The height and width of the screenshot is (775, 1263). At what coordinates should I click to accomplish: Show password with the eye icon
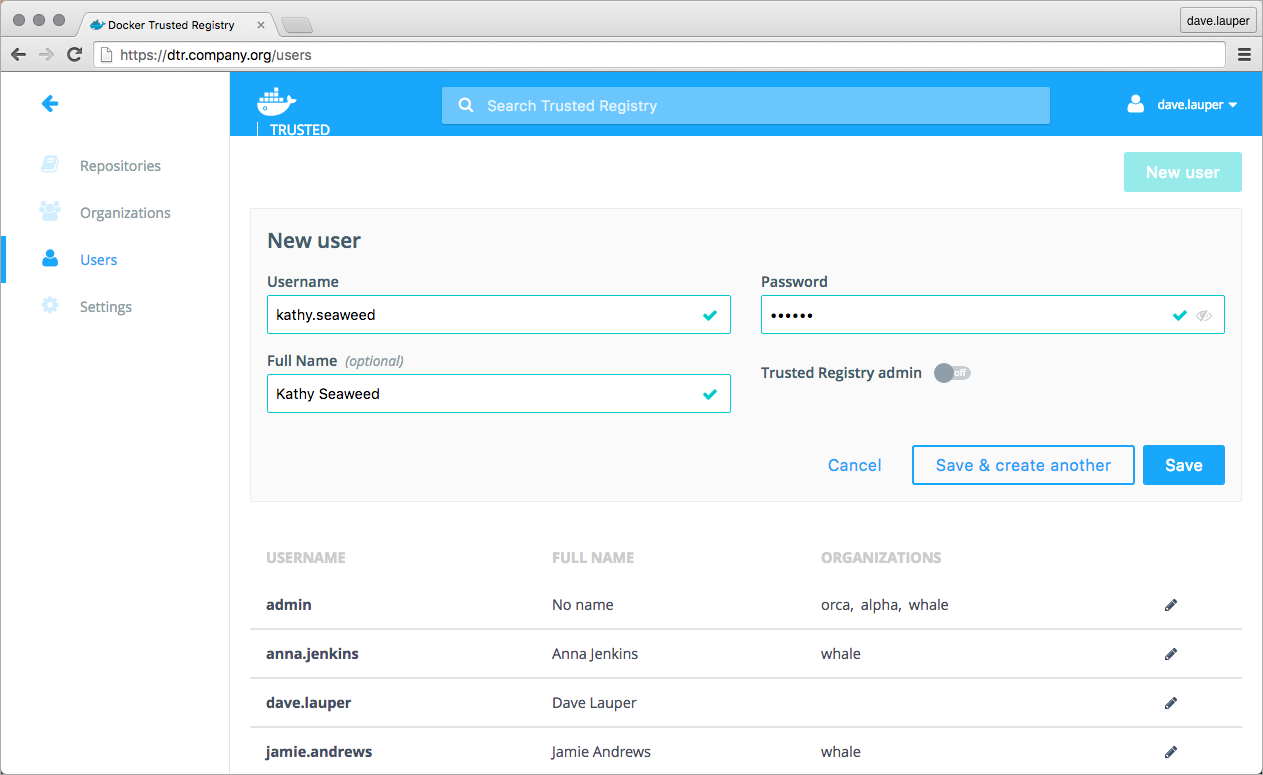point(1204,315)
